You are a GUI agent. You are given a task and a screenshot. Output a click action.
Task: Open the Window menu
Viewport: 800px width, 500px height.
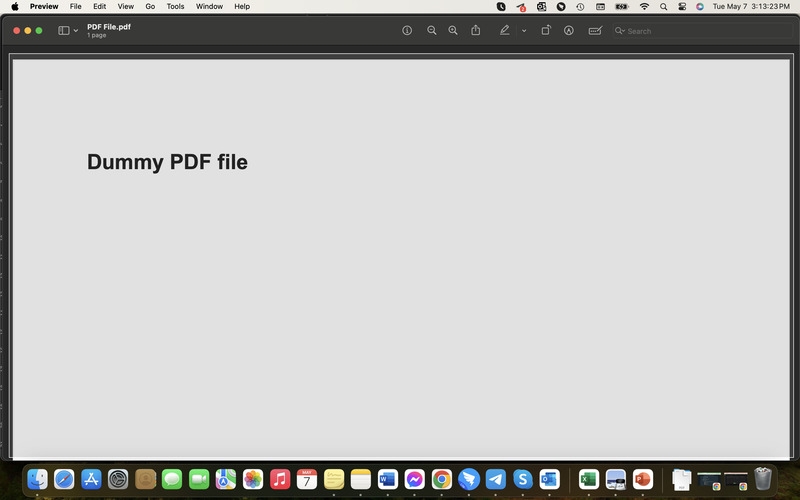209,7
